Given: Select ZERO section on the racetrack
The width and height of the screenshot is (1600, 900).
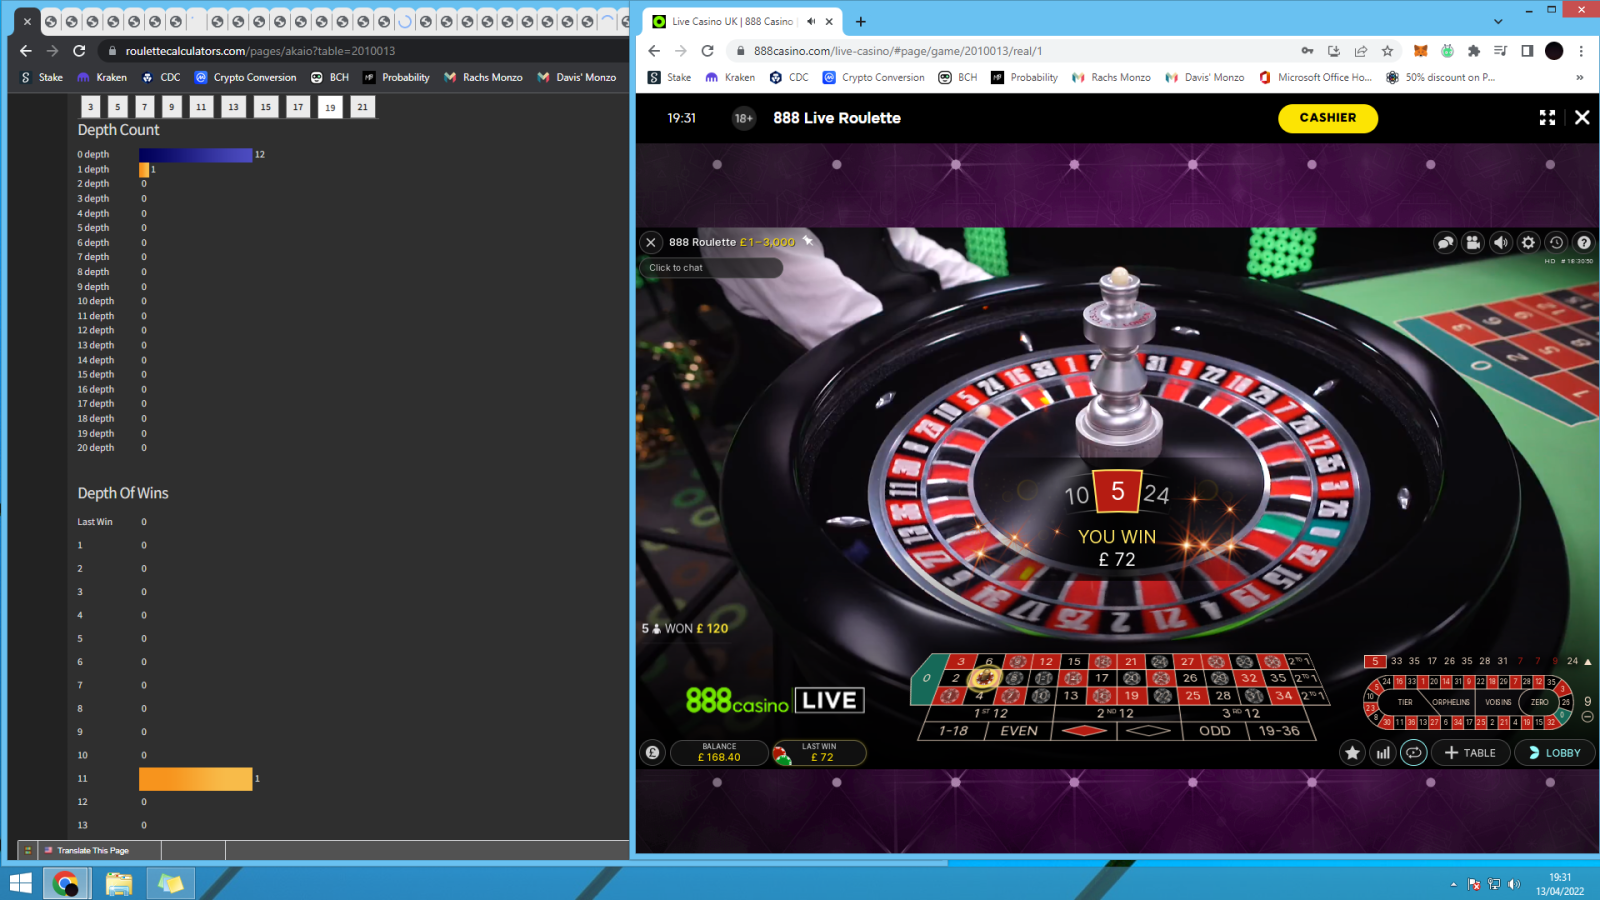Looking at the screenshot, I should coord(1539,702).
